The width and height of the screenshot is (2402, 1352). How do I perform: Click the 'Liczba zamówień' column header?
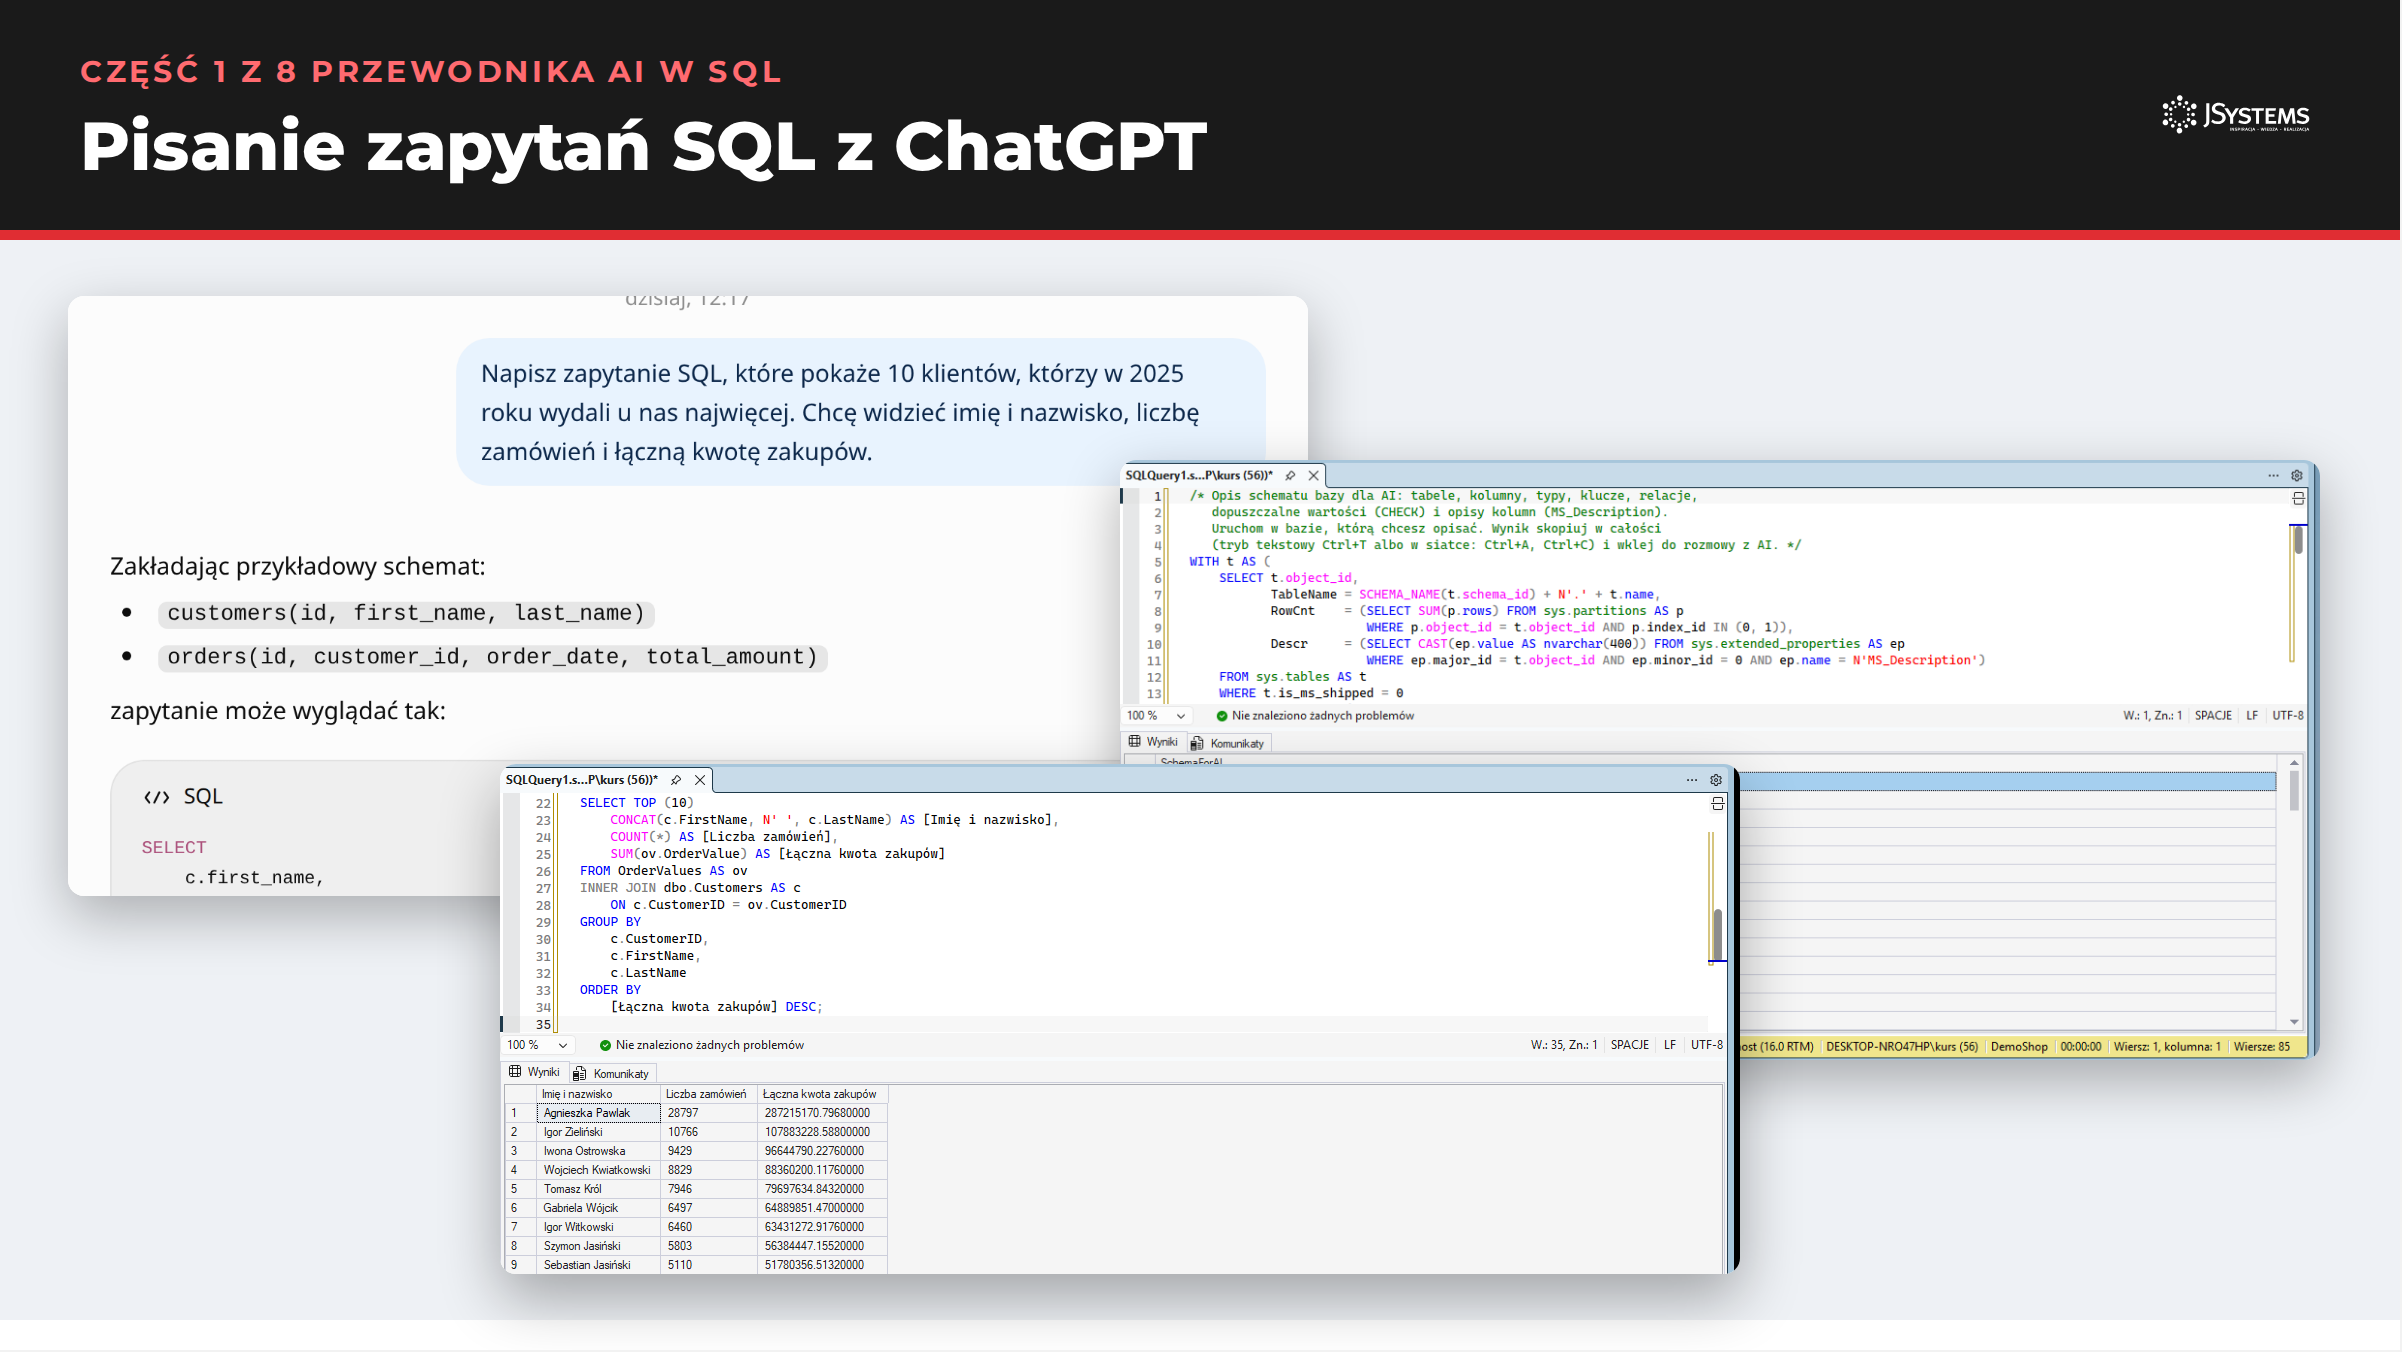708,1094
